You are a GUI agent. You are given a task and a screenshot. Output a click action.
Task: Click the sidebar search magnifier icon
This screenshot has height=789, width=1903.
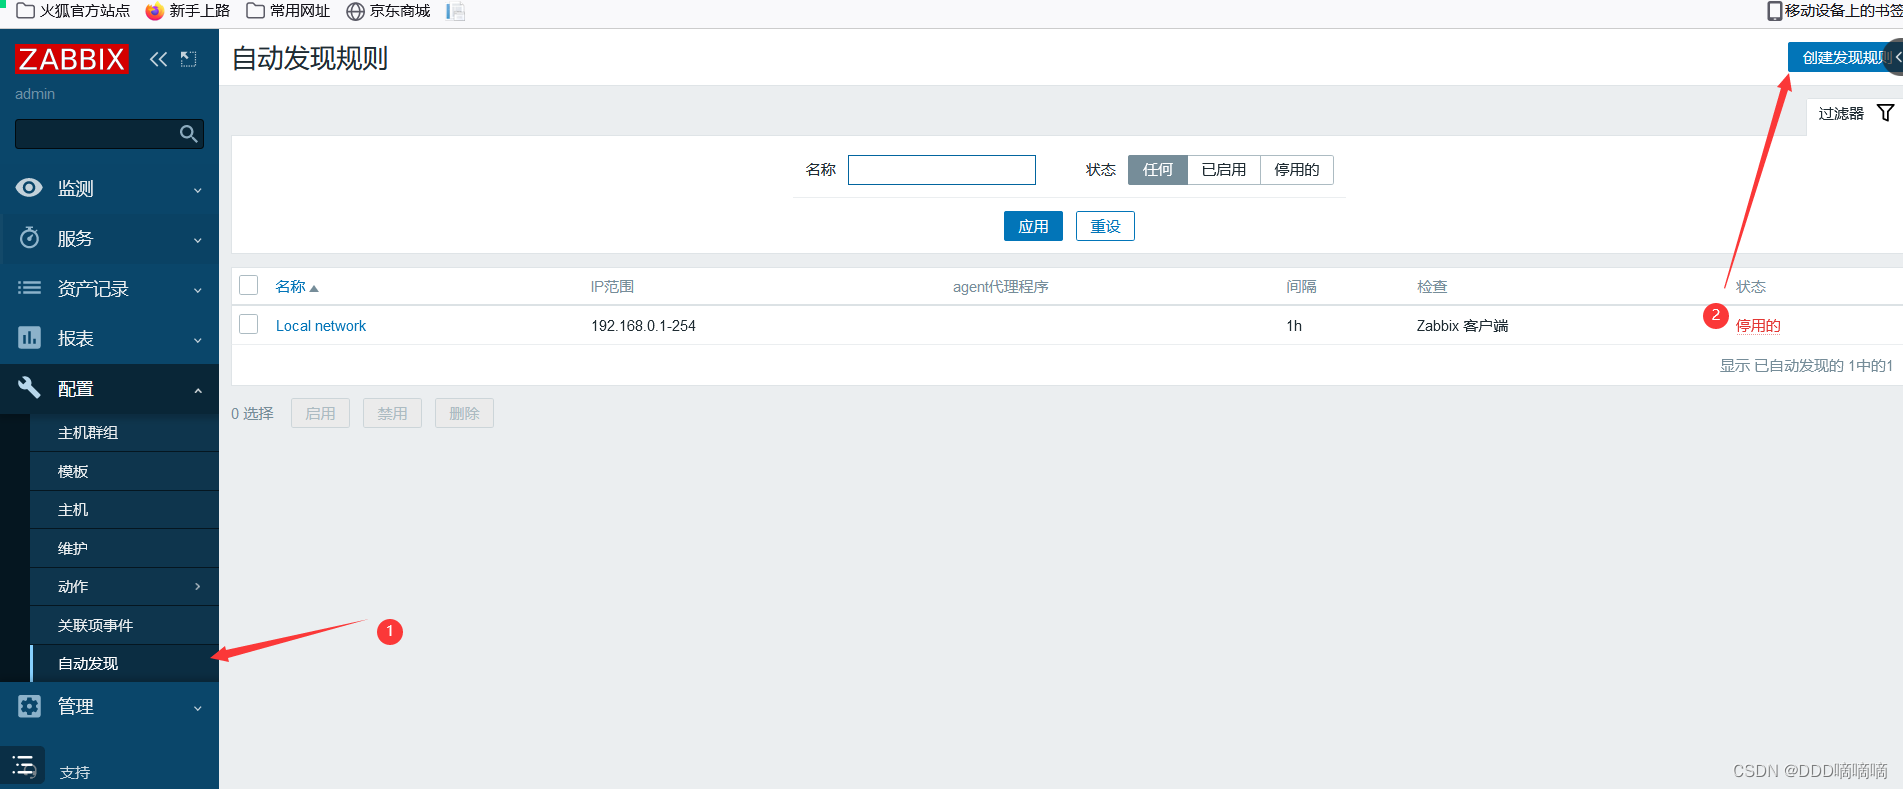(x=188, y=134)
